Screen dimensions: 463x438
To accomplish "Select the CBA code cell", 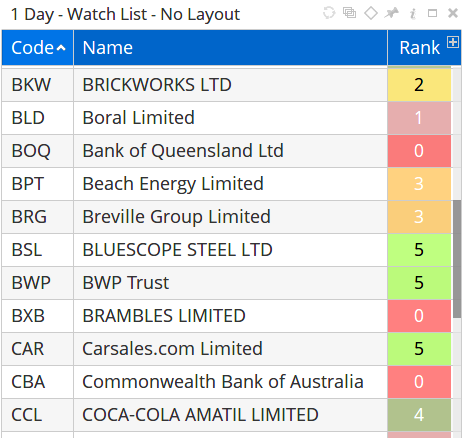I will point(37,382).
